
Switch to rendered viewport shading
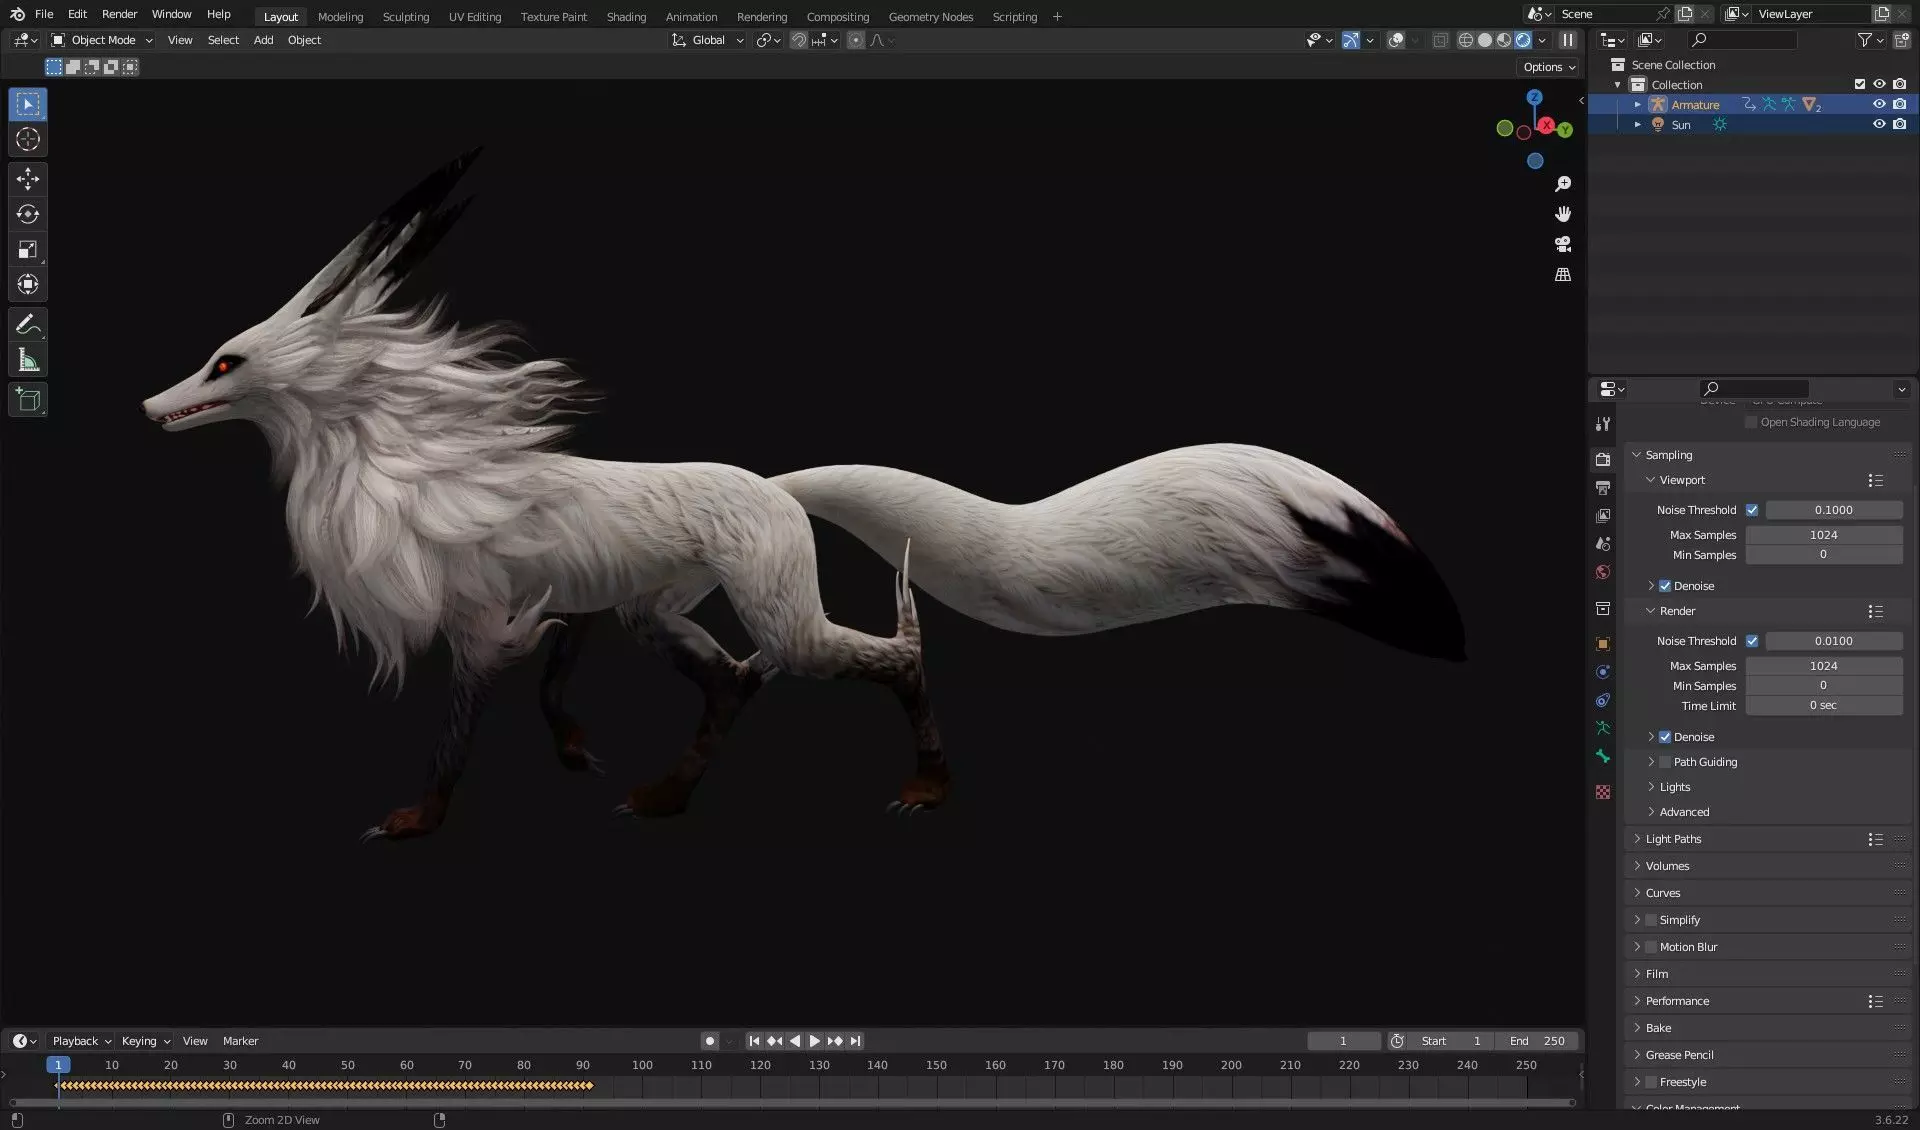[1523, 40]
